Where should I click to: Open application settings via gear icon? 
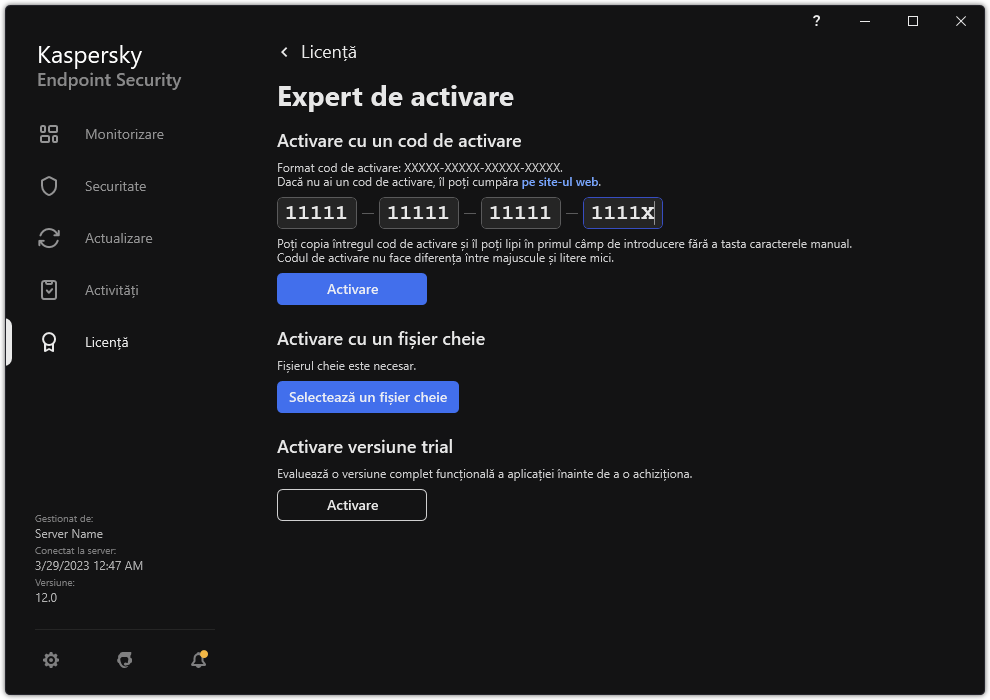pos(51,660)
